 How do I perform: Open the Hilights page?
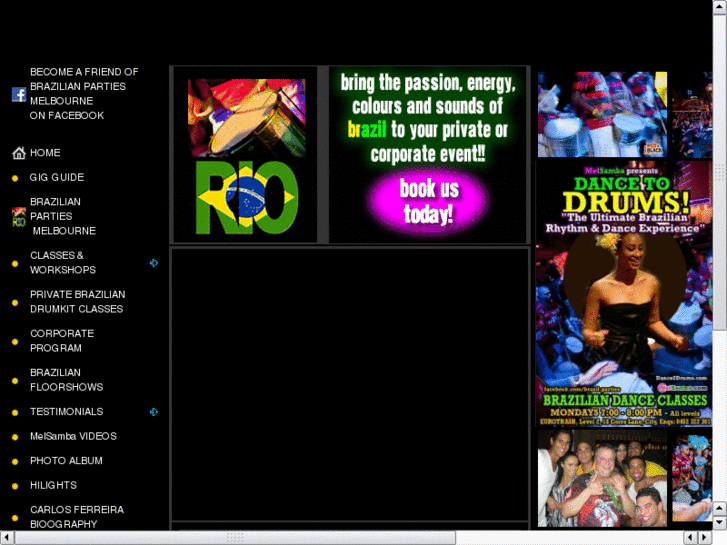53,485
